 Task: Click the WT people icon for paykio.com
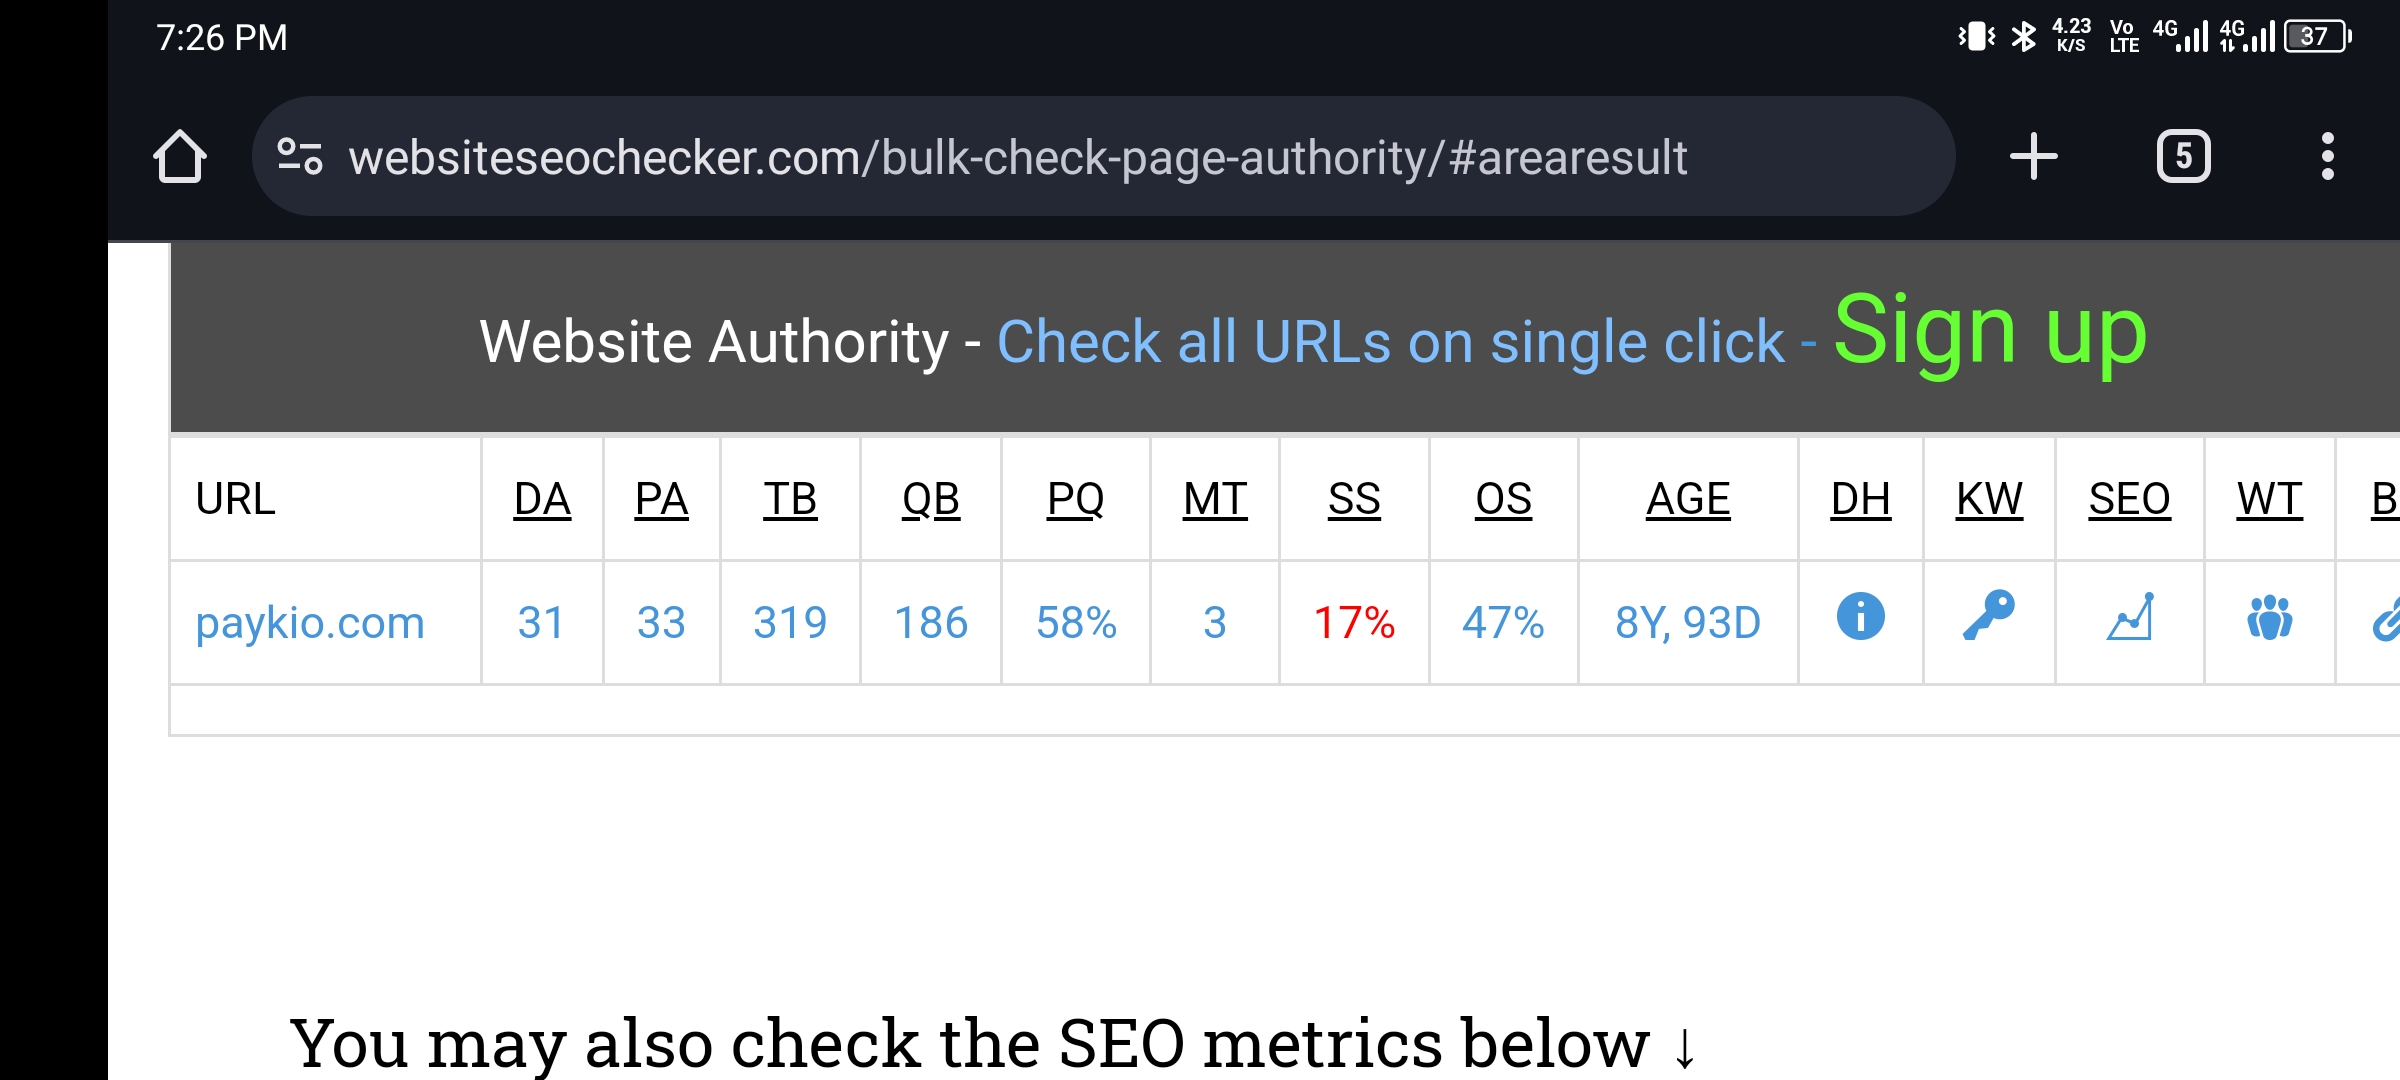tap(2269, 617)
